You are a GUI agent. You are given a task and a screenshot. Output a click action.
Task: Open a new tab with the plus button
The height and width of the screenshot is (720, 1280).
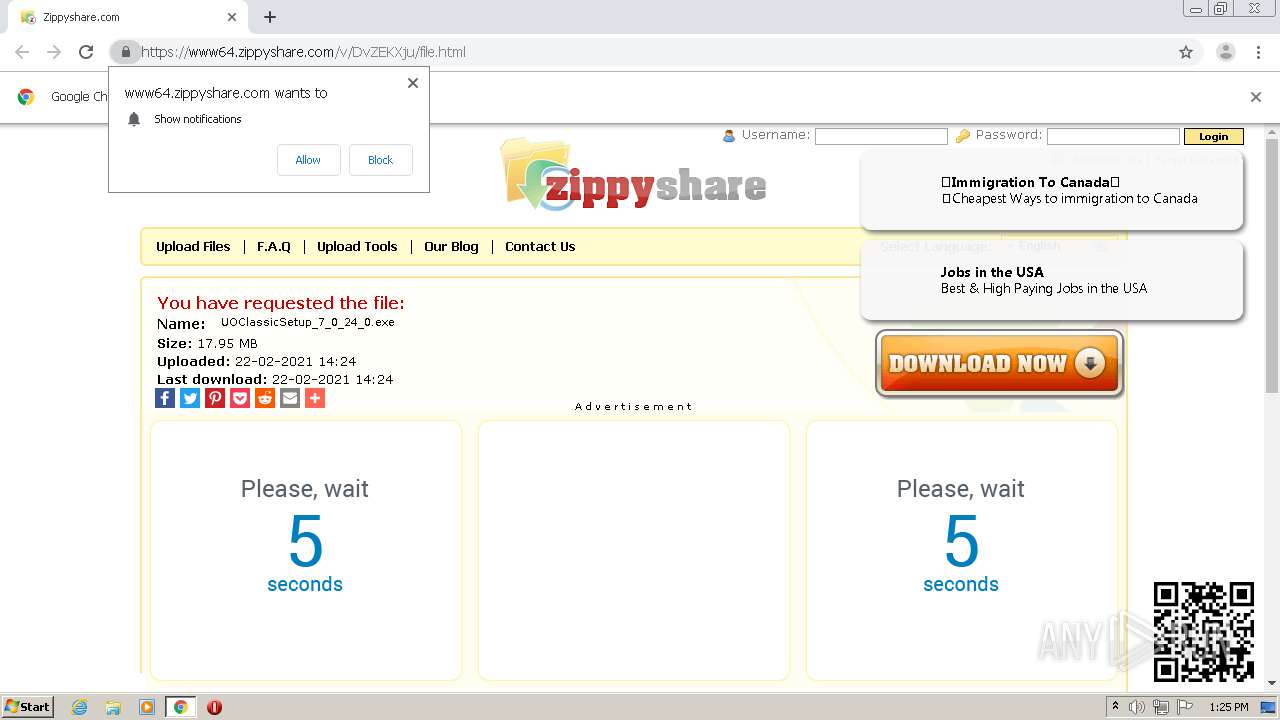point(270,17)
